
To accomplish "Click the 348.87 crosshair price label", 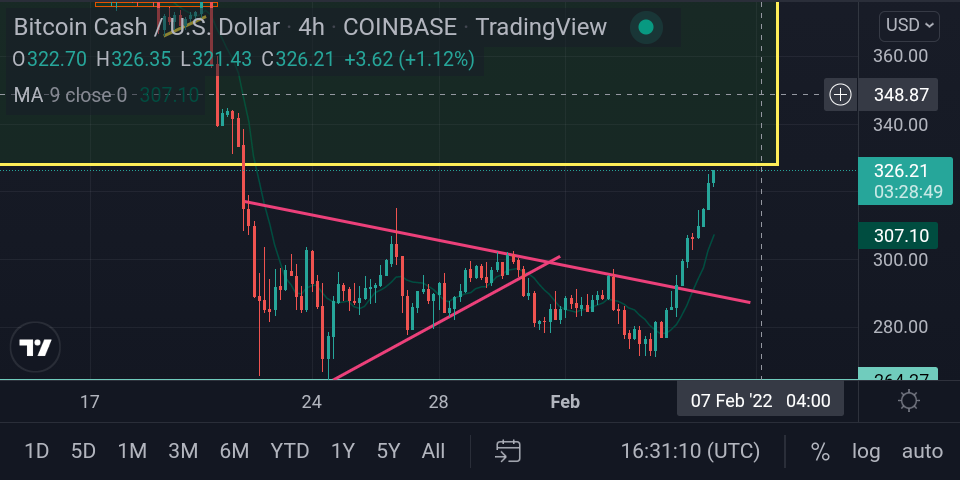I will [x=898, y=95].
